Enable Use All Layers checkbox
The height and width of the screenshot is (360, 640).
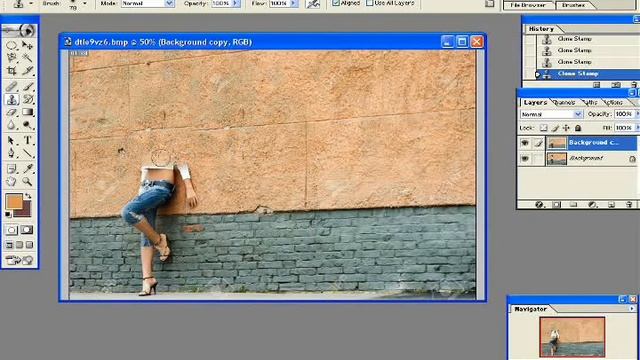click(369, 3)
